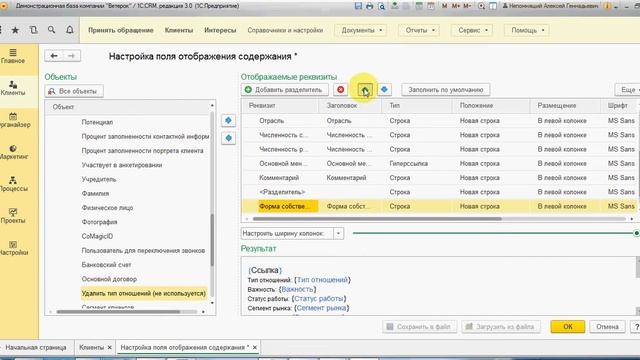This screenshot has height=360, width=640.
Task: Click horizontal scrollbar of objects list
Action: click(x=118, y=312)
